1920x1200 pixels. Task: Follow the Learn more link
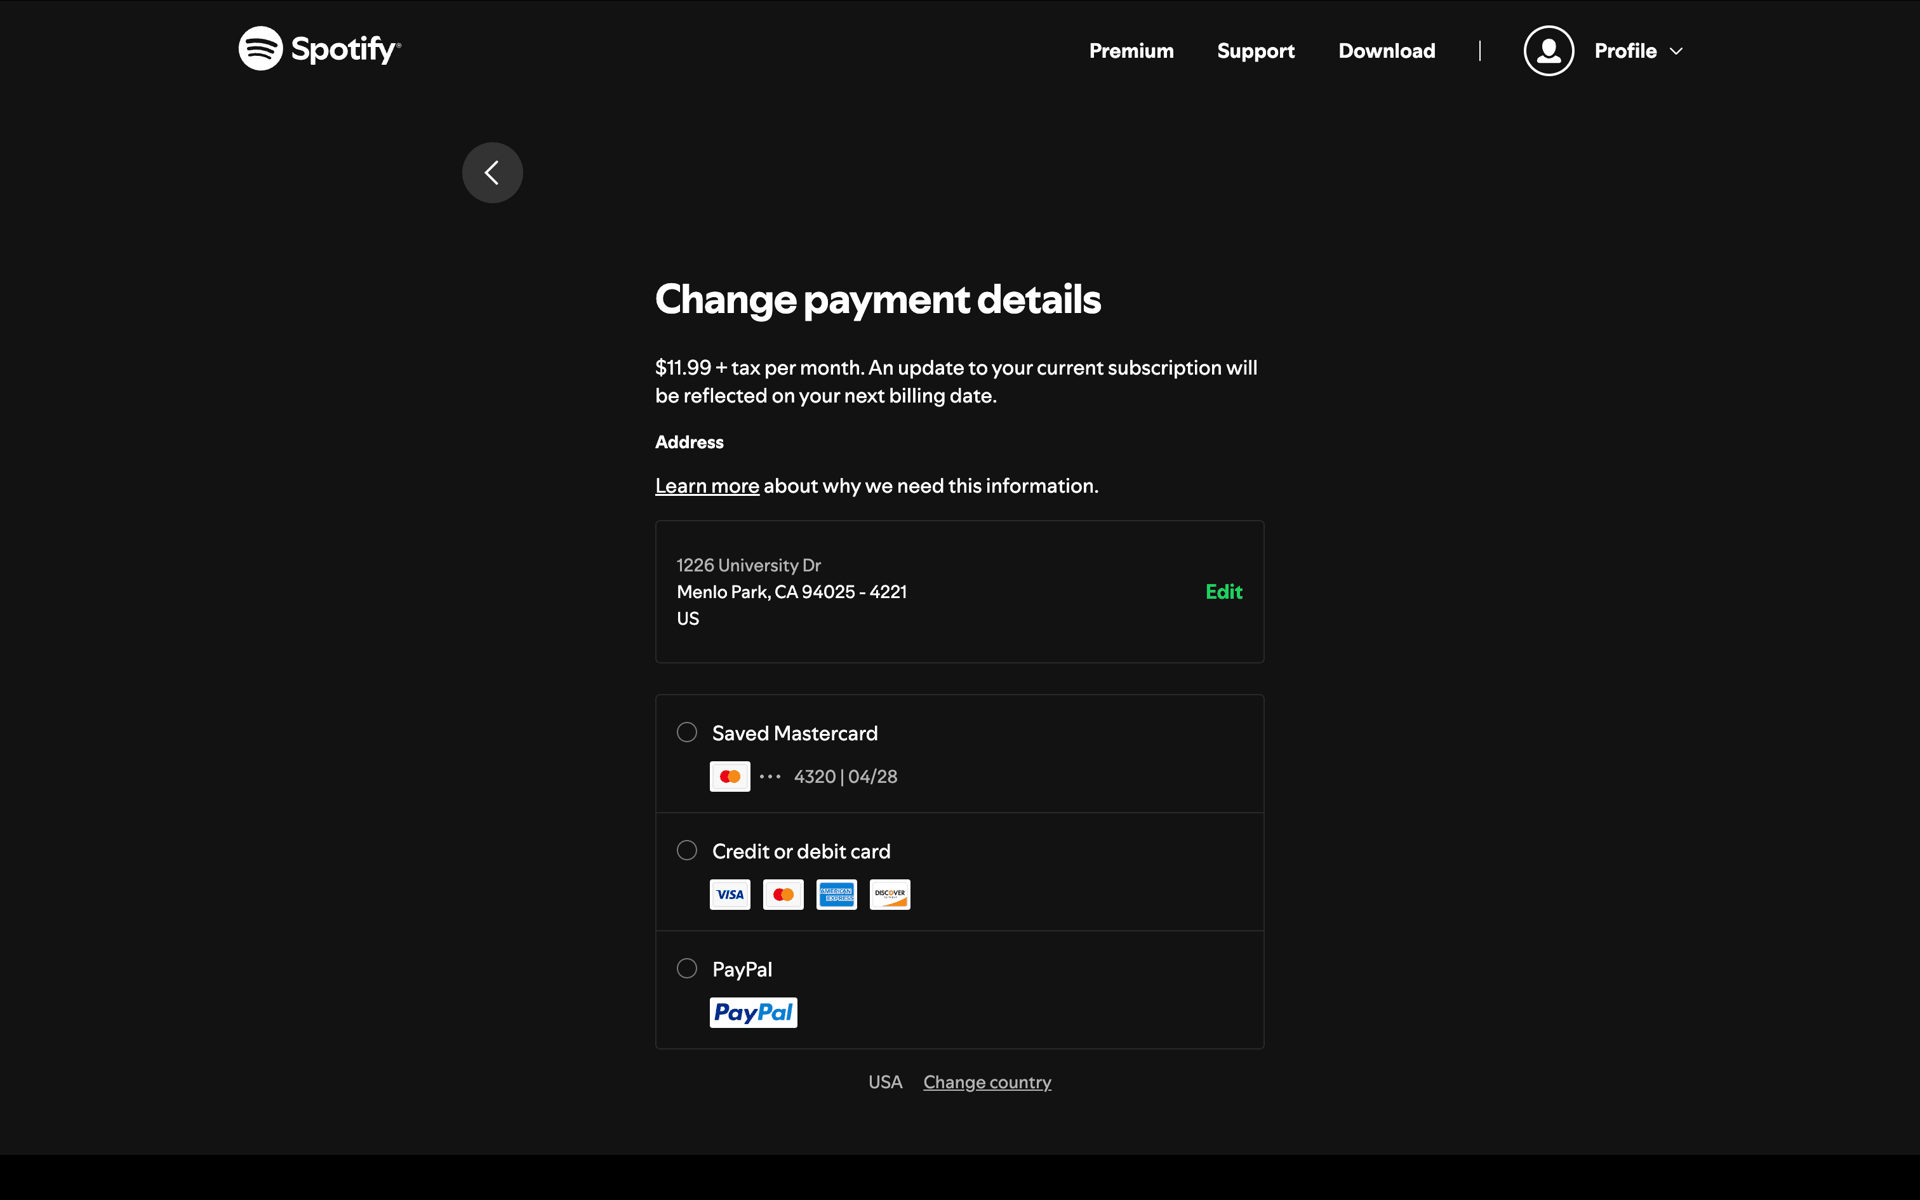pos(707,486)
